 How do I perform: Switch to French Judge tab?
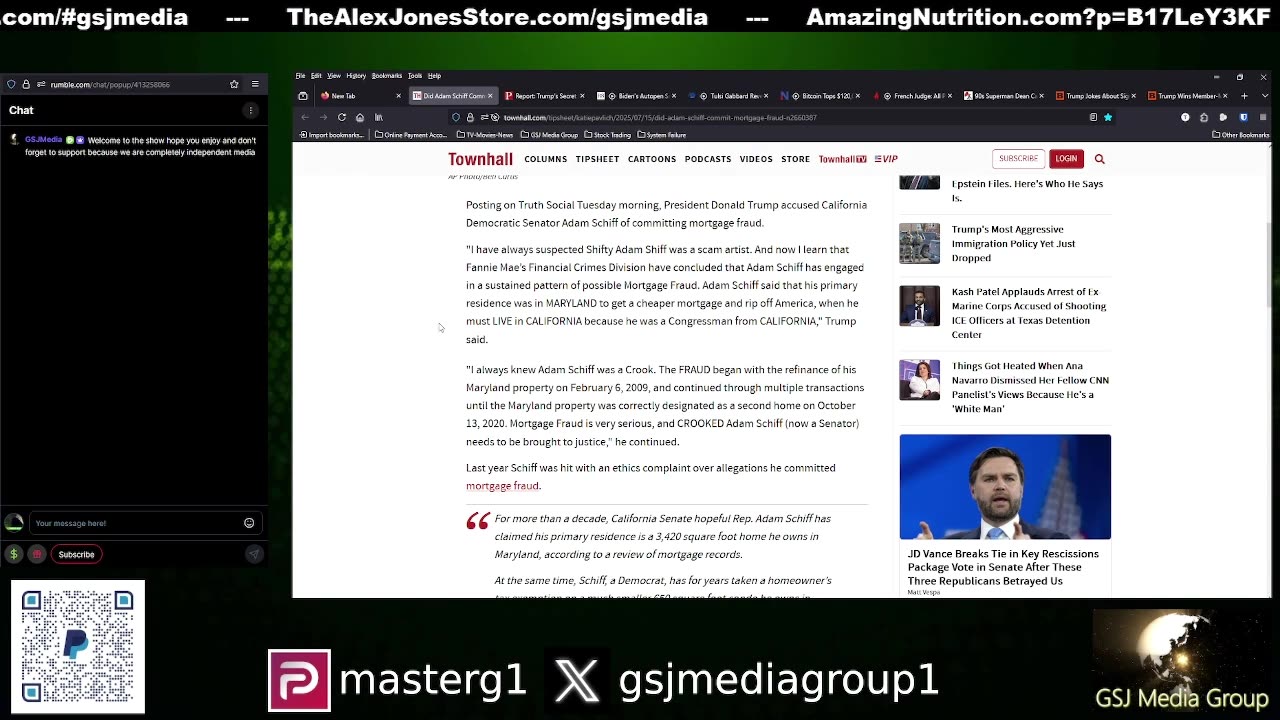click(x=912, y=96)
